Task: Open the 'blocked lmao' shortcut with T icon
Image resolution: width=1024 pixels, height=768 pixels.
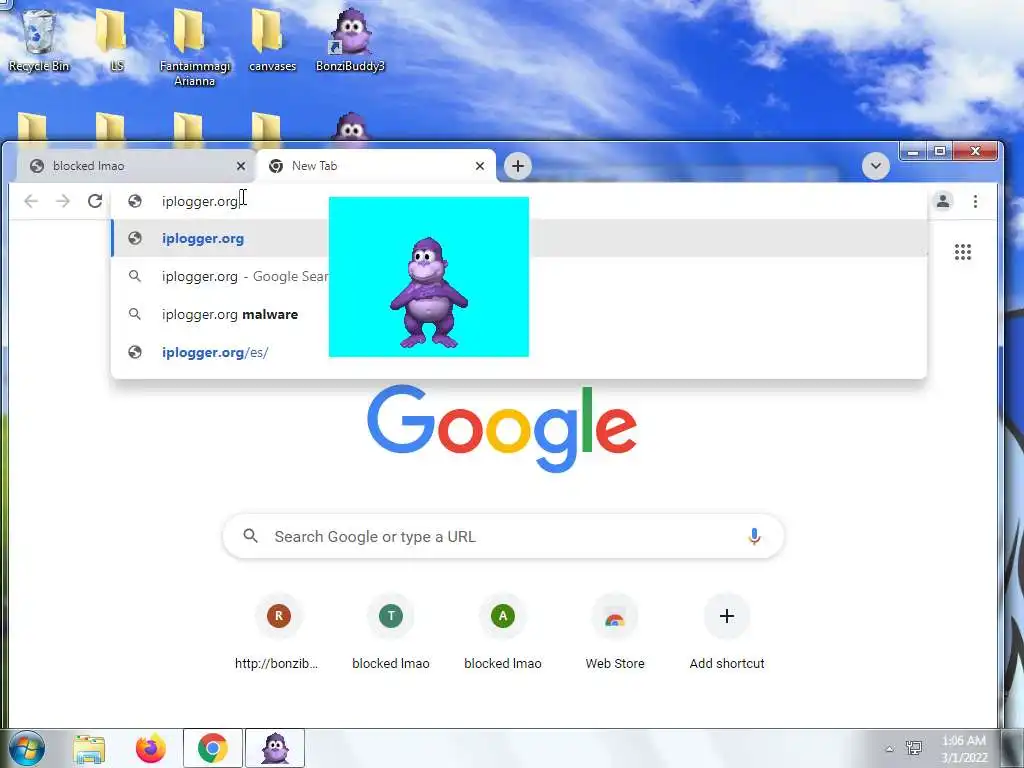Action: [391, 632]
